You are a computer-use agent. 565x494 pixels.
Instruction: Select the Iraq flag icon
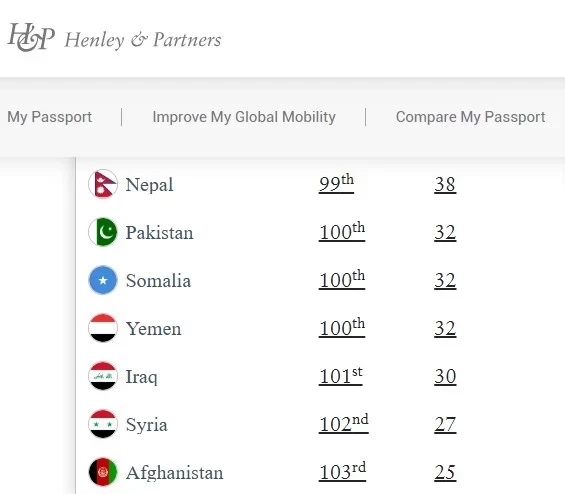tap(103, 376)
